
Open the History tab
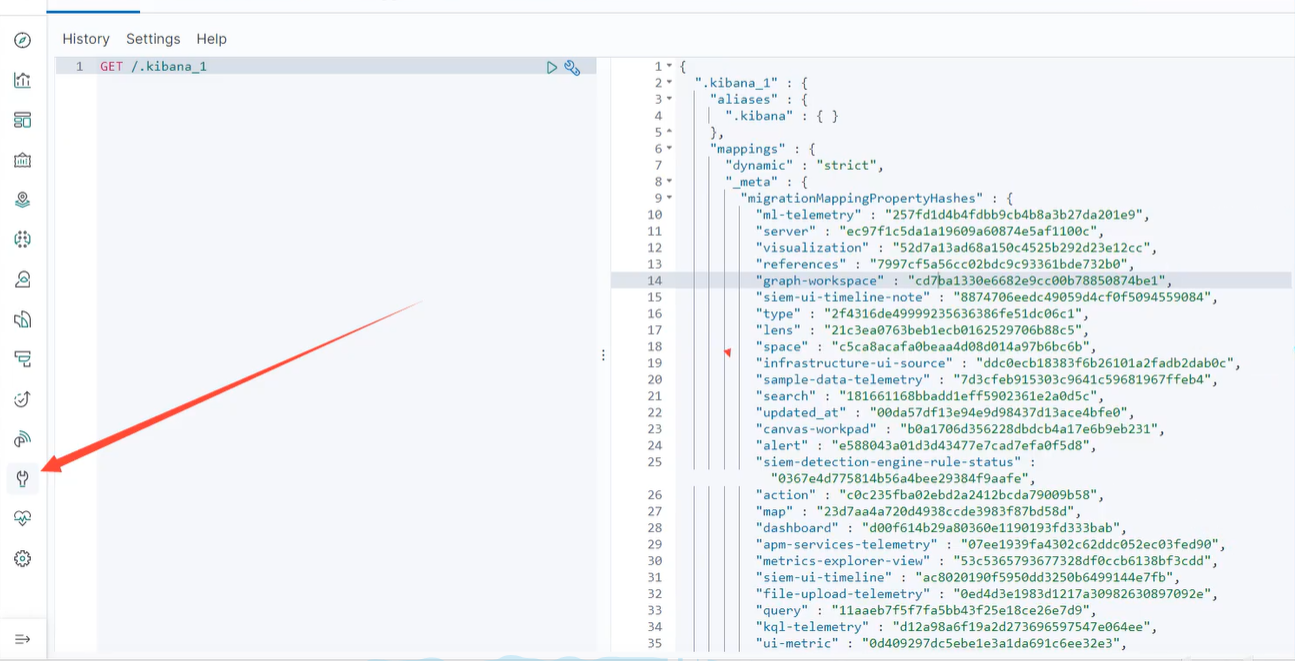click(x=86, y=39)
